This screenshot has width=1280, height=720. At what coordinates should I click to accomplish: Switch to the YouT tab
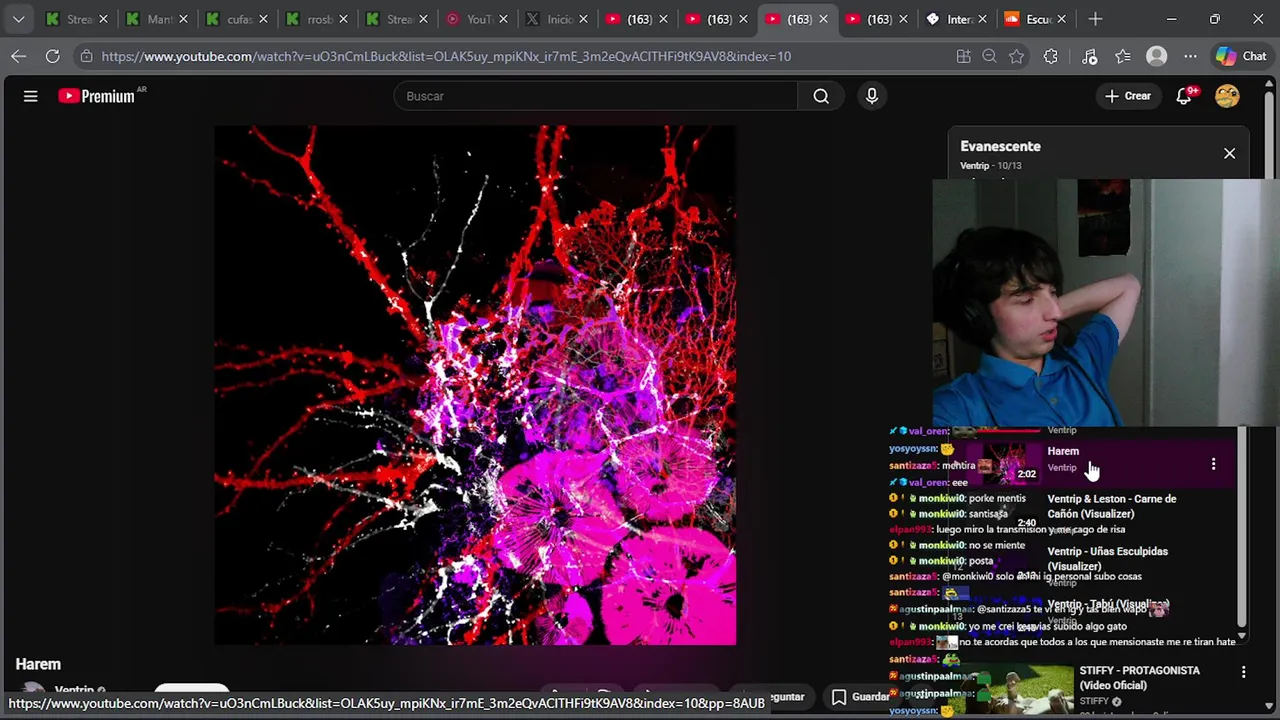[x=470, y=19]
